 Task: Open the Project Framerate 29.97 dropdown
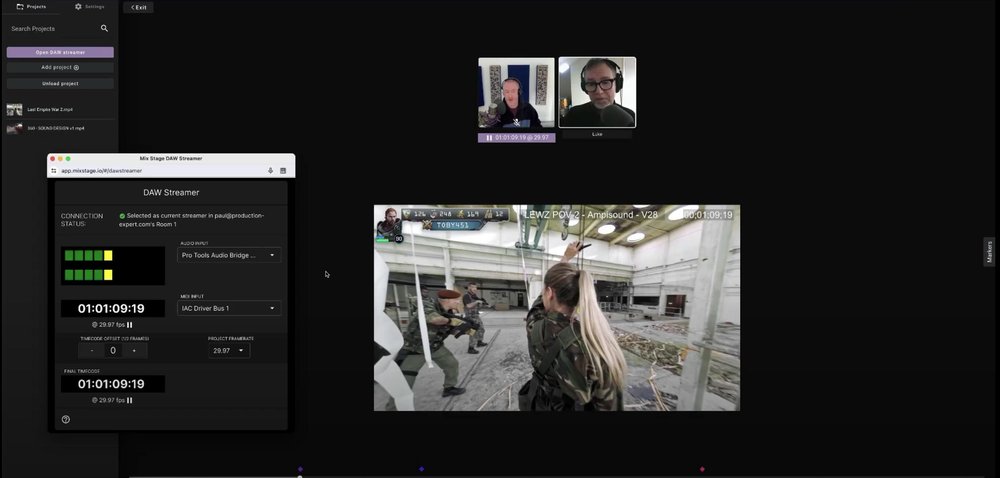(x=229, y=351)
